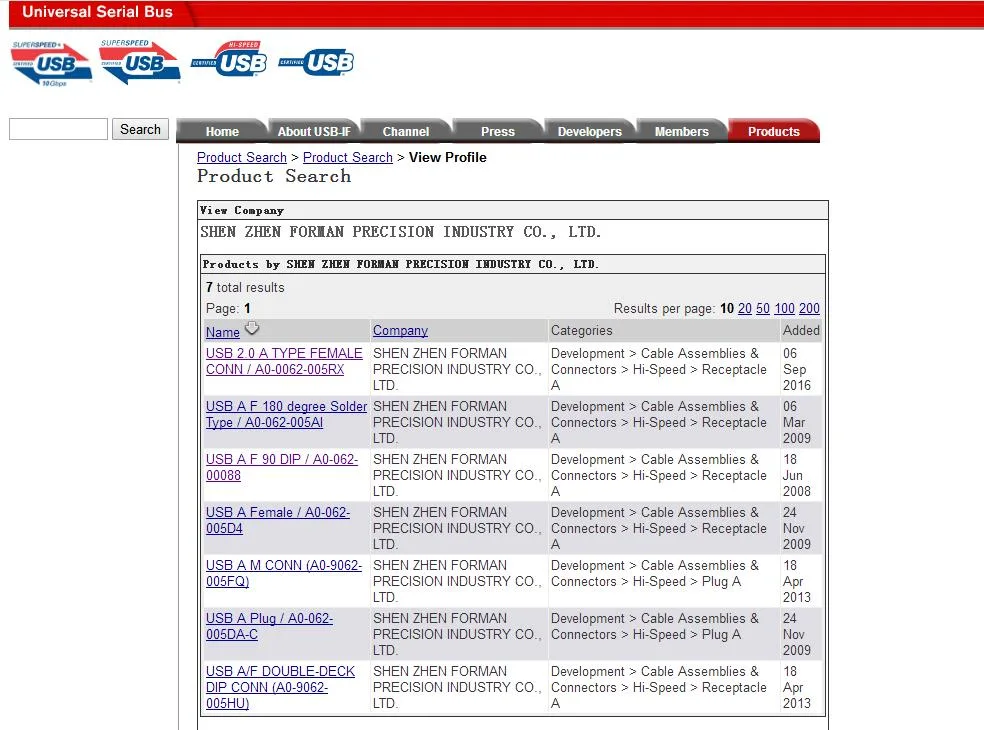Click the SuperSpeed USB 10Gbps logo
Image resolution: width=984 pixels, height=730 pixels.
click(51, 63)
